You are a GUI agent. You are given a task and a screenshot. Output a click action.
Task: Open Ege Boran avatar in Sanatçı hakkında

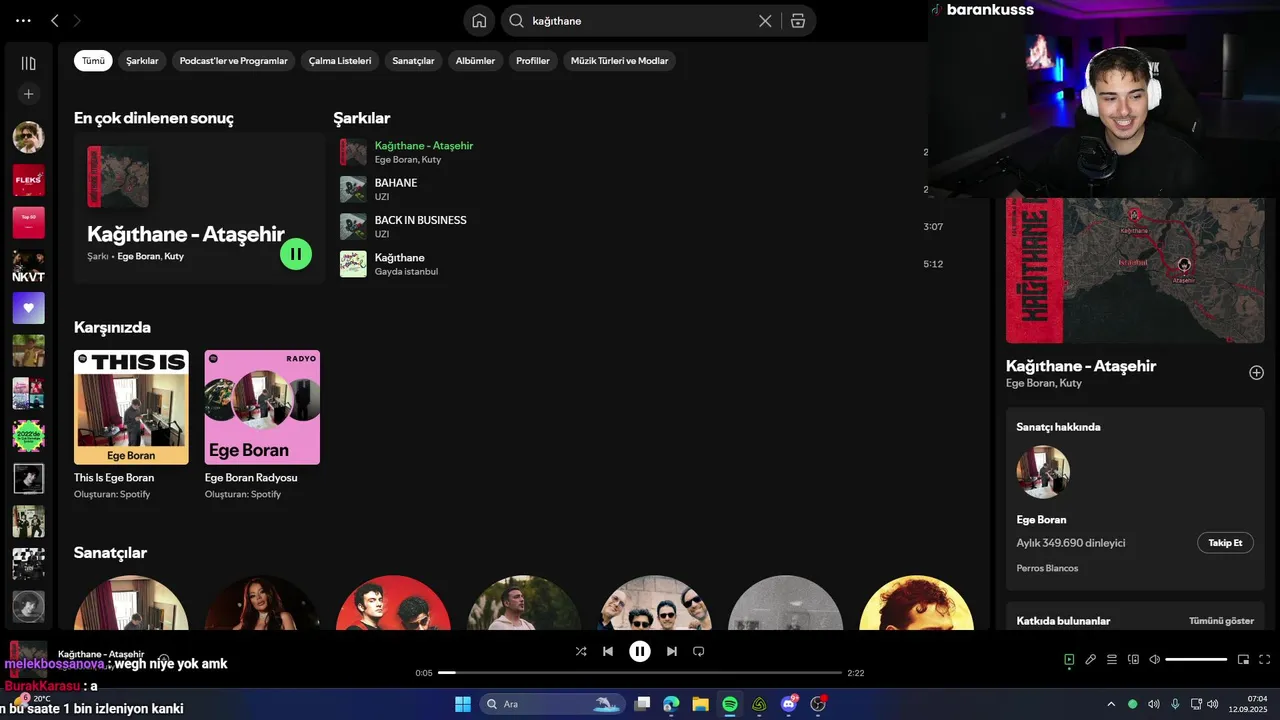click(1043, 472)
